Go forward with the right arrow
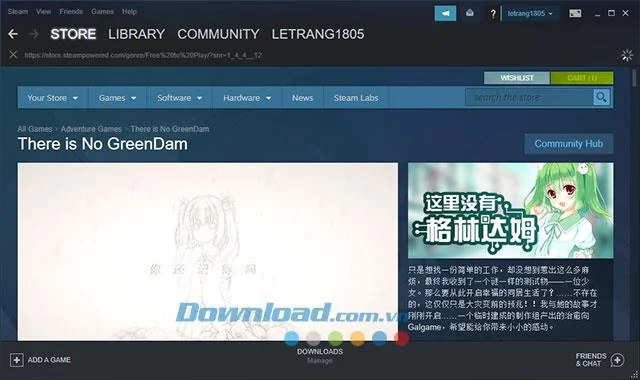This screenshot has height=380, width=640. pos(34,34)
